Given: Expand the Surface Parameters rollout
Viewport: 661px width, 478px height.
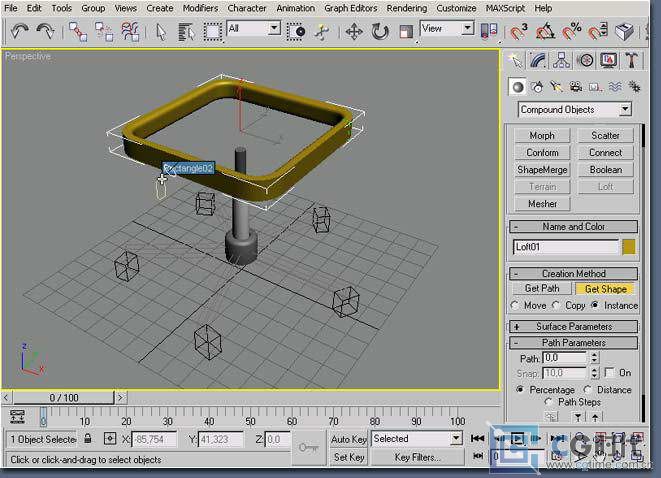Looking at the screenshot, I should [x=573, y=327].
